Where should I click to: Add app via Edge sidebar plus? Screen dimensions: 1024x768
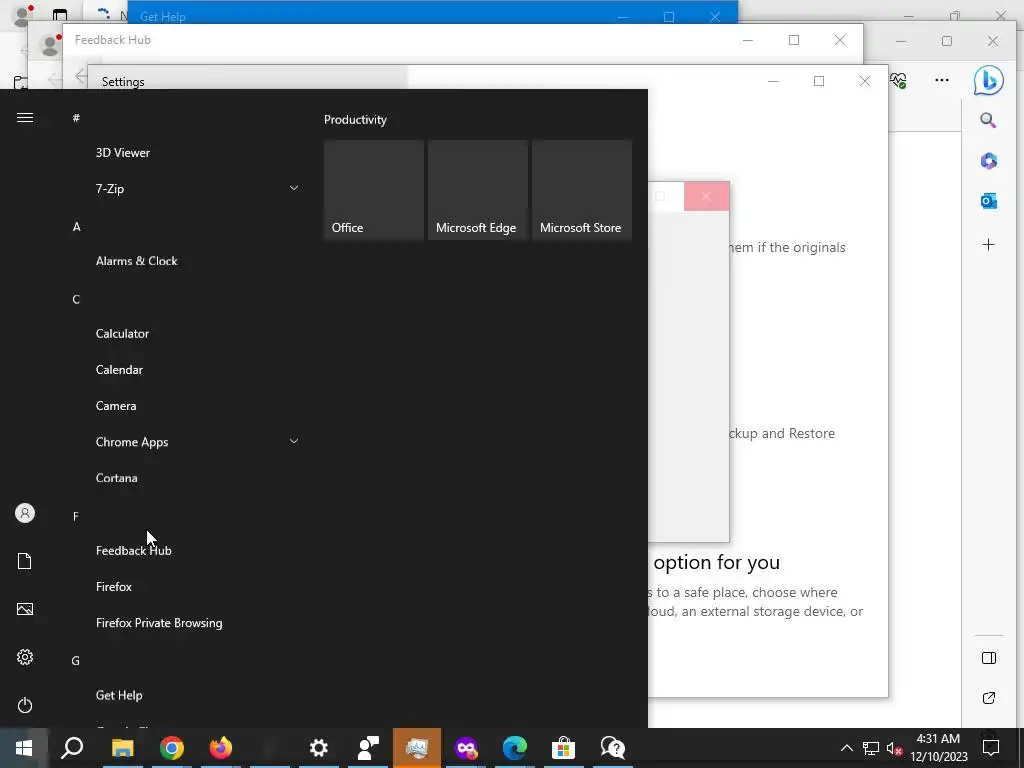[x=989, y=245]
